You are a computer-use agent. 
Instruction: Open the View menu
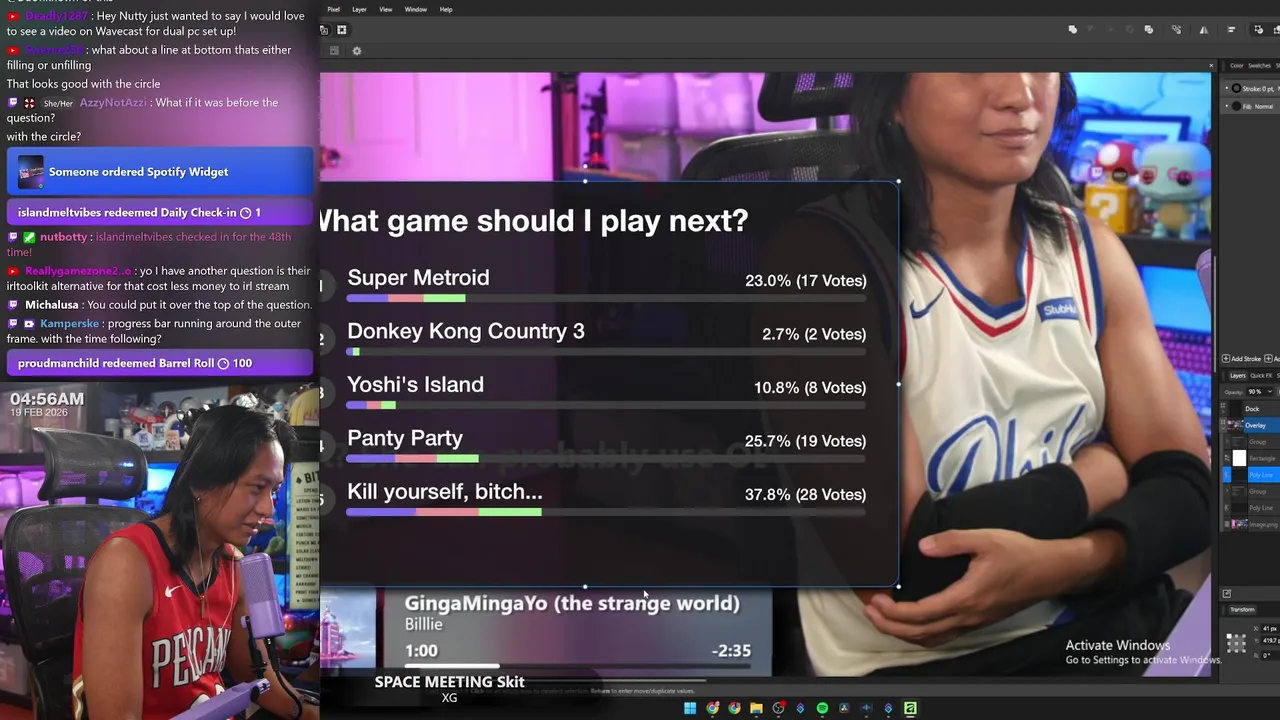(x=385, y=9)
